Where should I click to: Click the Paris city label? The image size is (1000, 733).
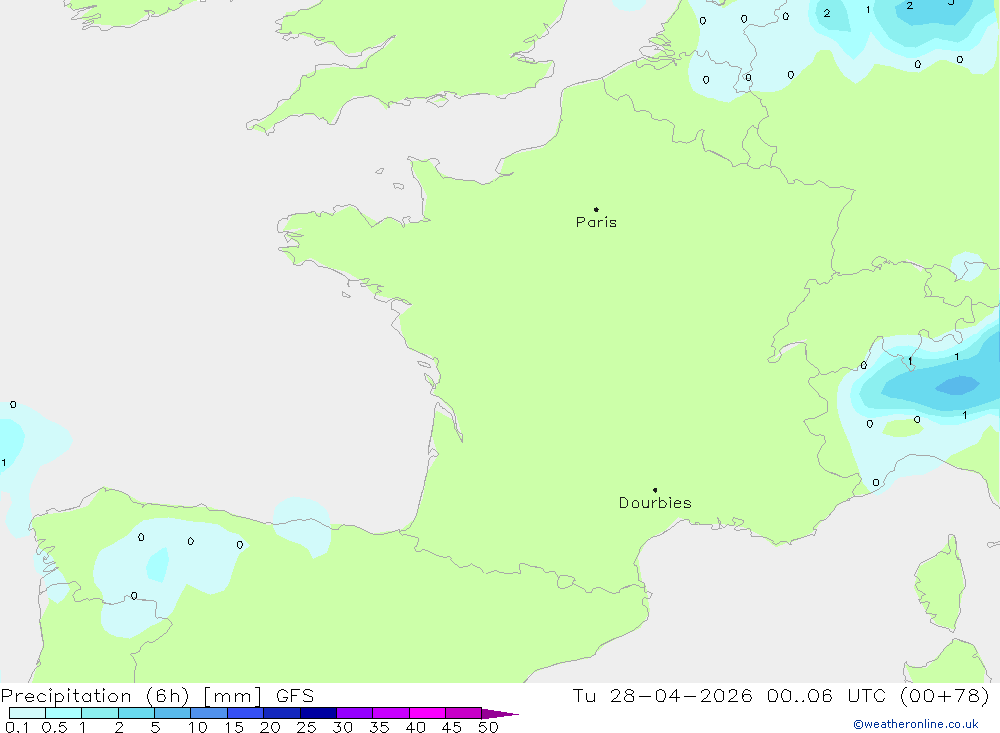coord(596,222)
